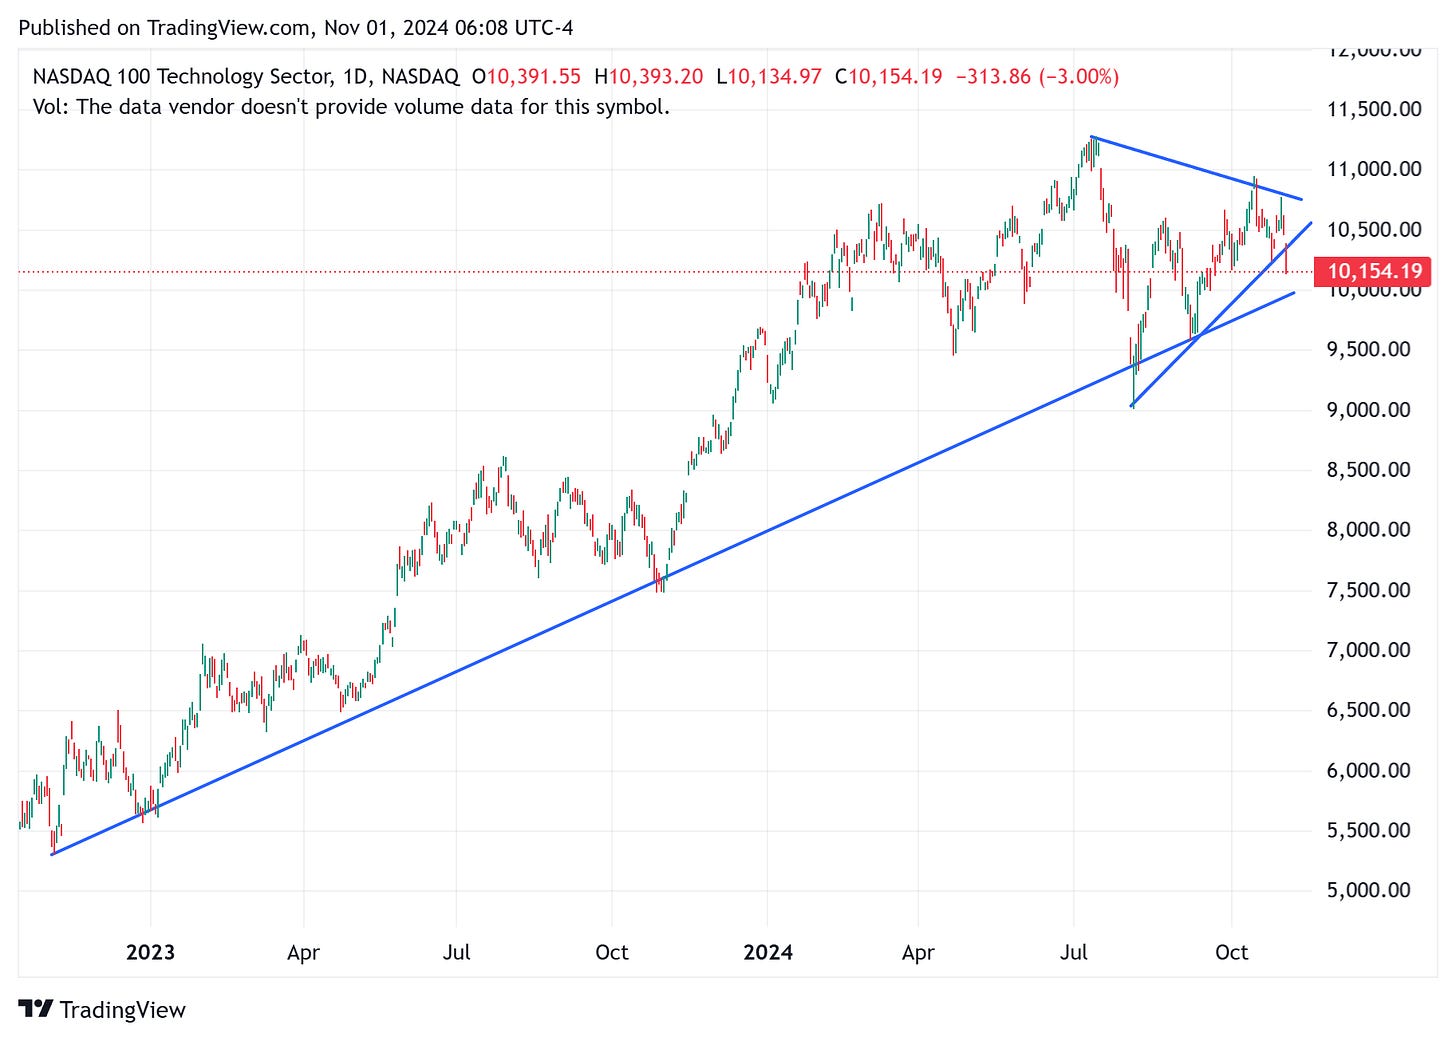Select the highest peak candlestick in July 2024
The width and height of the screenshot is (1456, 1040).
tap(1092, 150)
